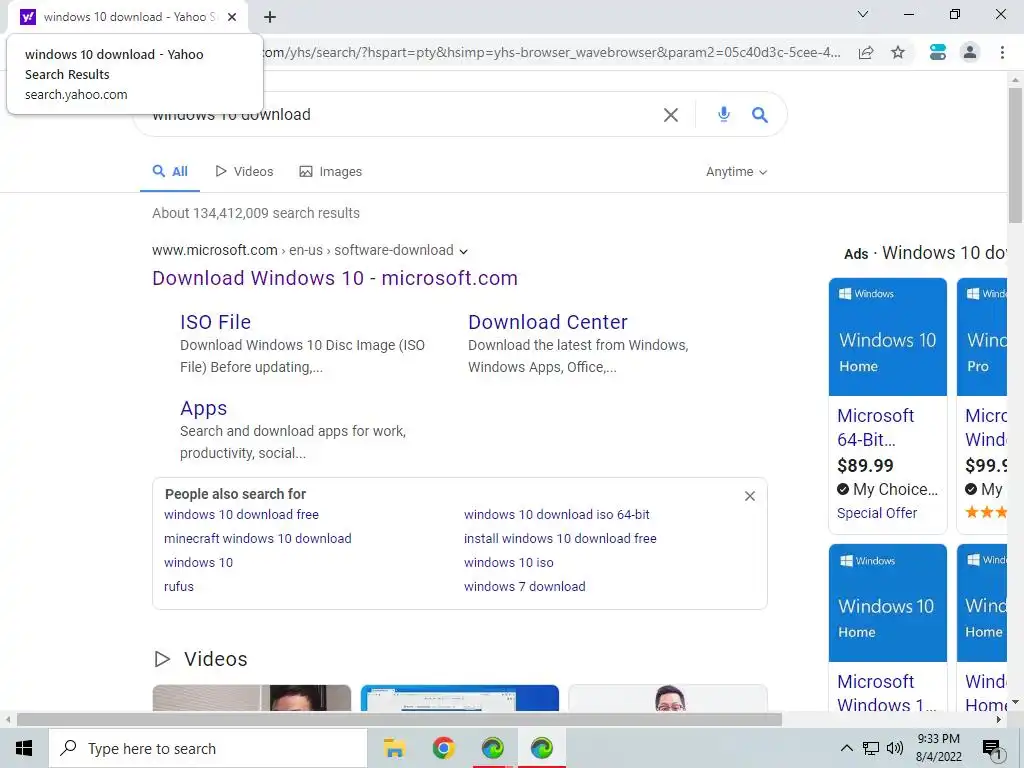Open the lower Windows 10 Home ad image

pos(888,603)
